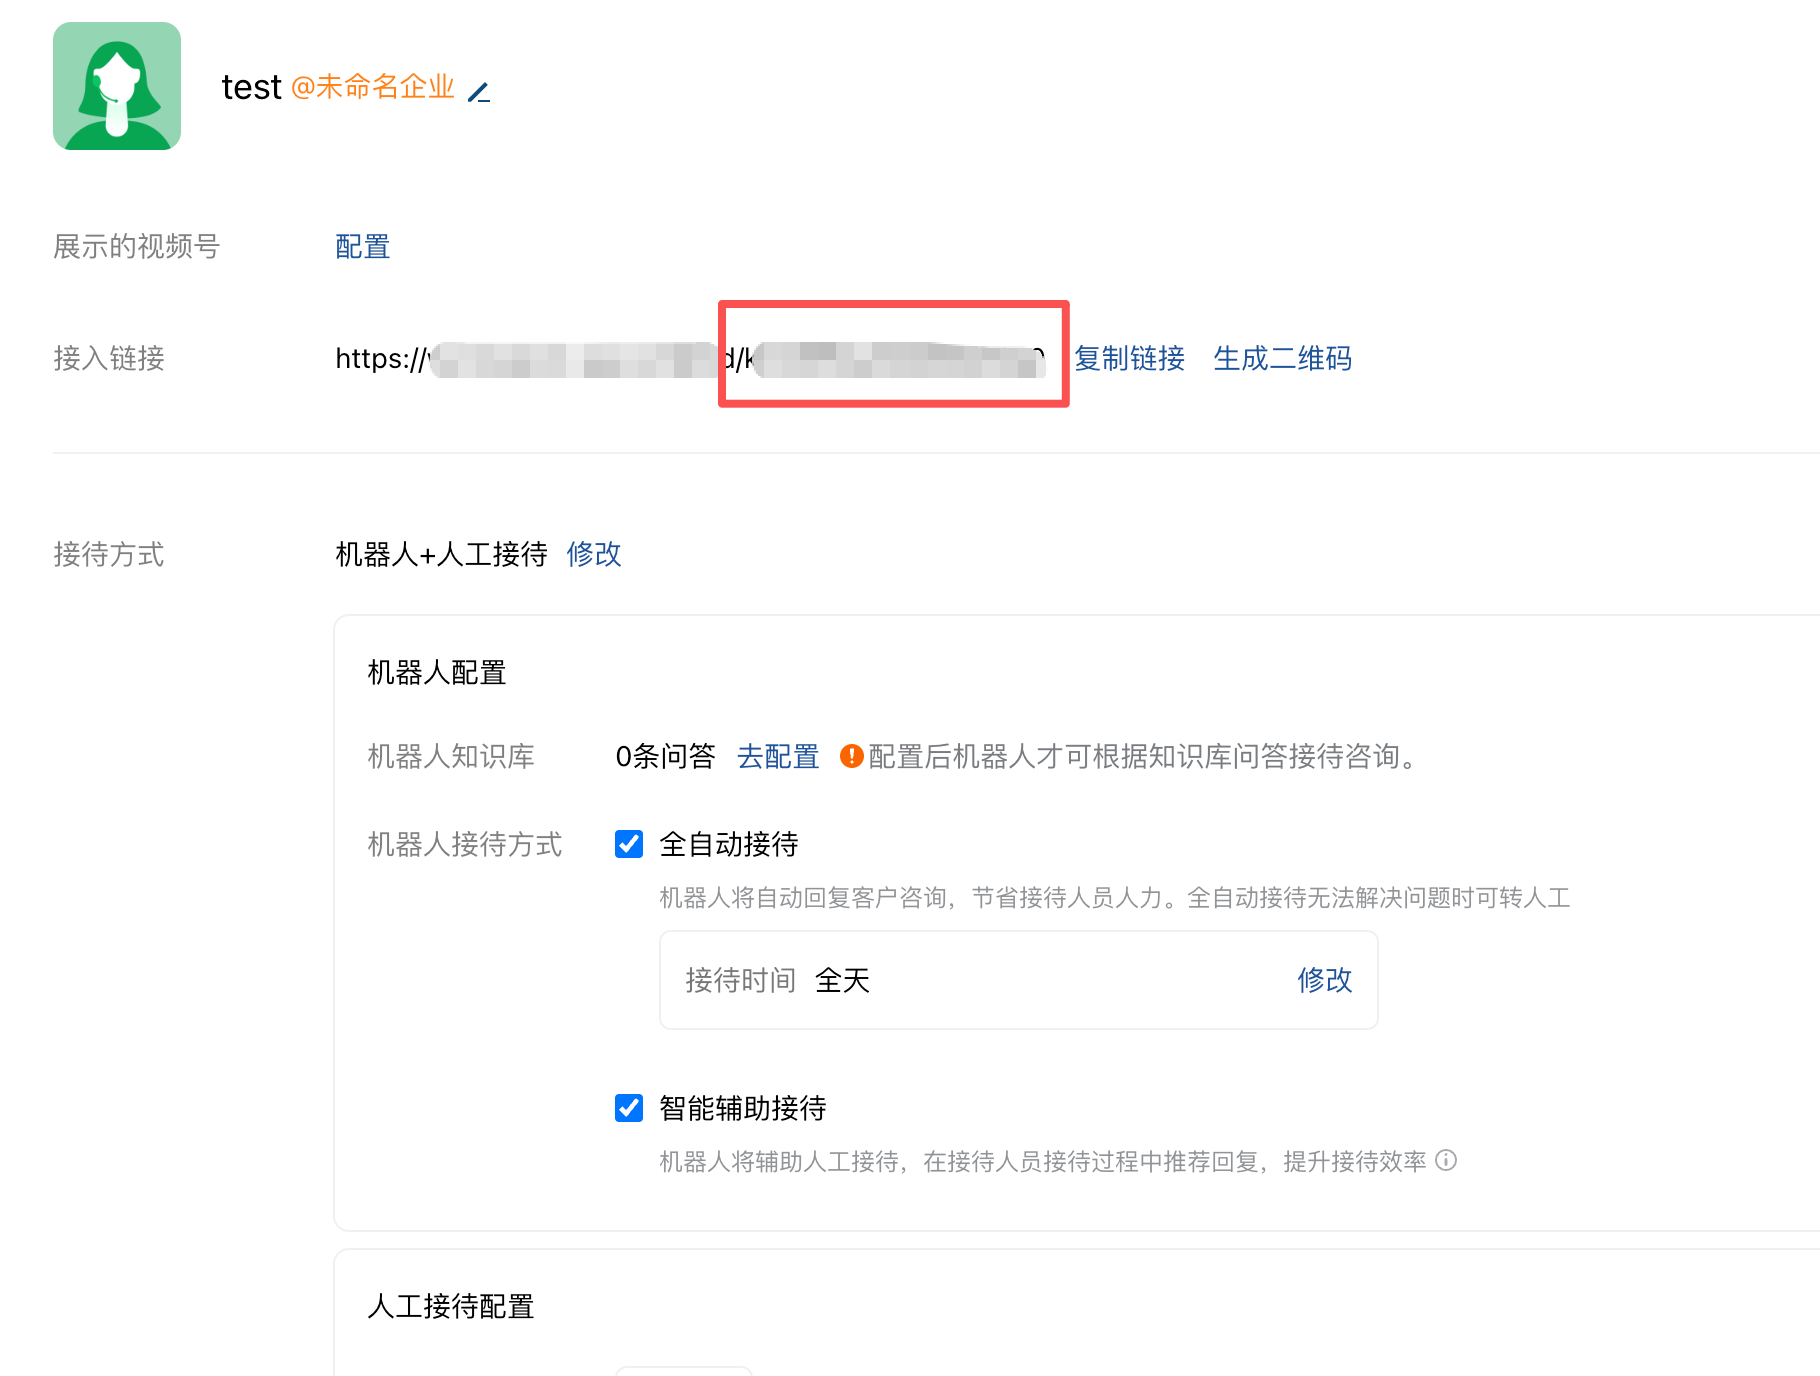
Task: Copy the access link via 复制链接
Action: click(1129, 358)
